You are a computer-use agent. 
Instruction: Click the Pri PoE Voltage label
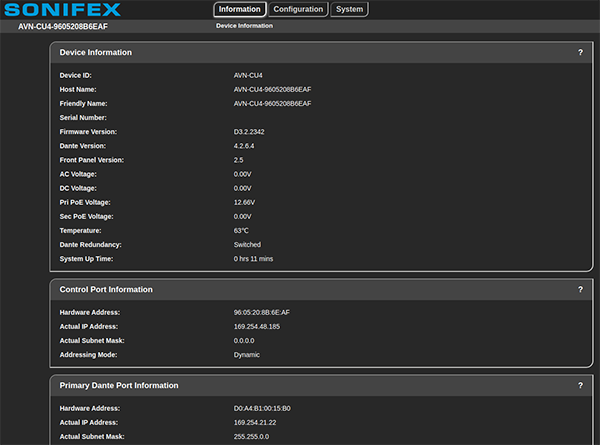click(85, 202)
